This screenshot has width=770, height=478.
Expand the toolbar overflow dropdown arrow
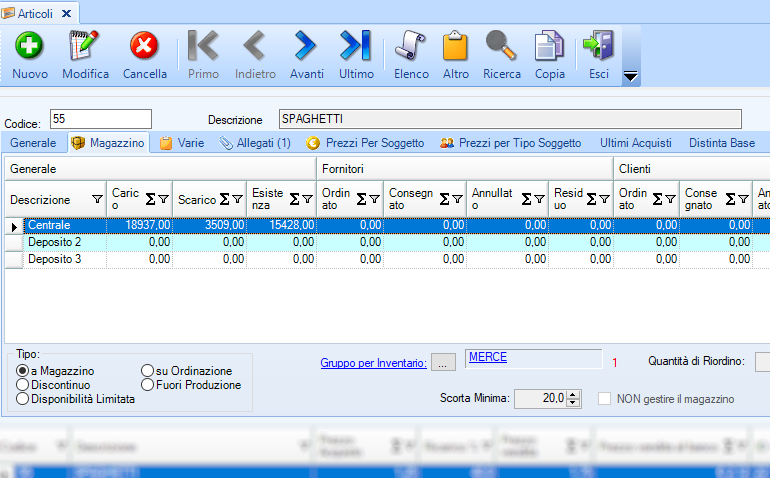coord(631,77)
